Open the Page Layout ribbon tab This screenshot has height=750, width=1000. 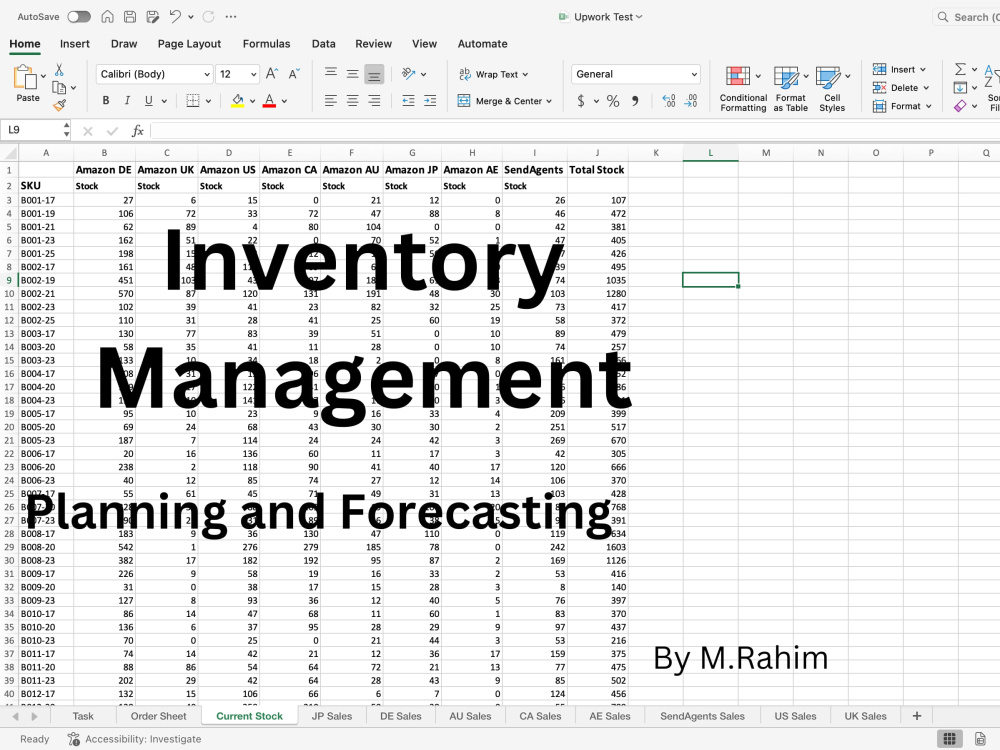coord(189,44)
